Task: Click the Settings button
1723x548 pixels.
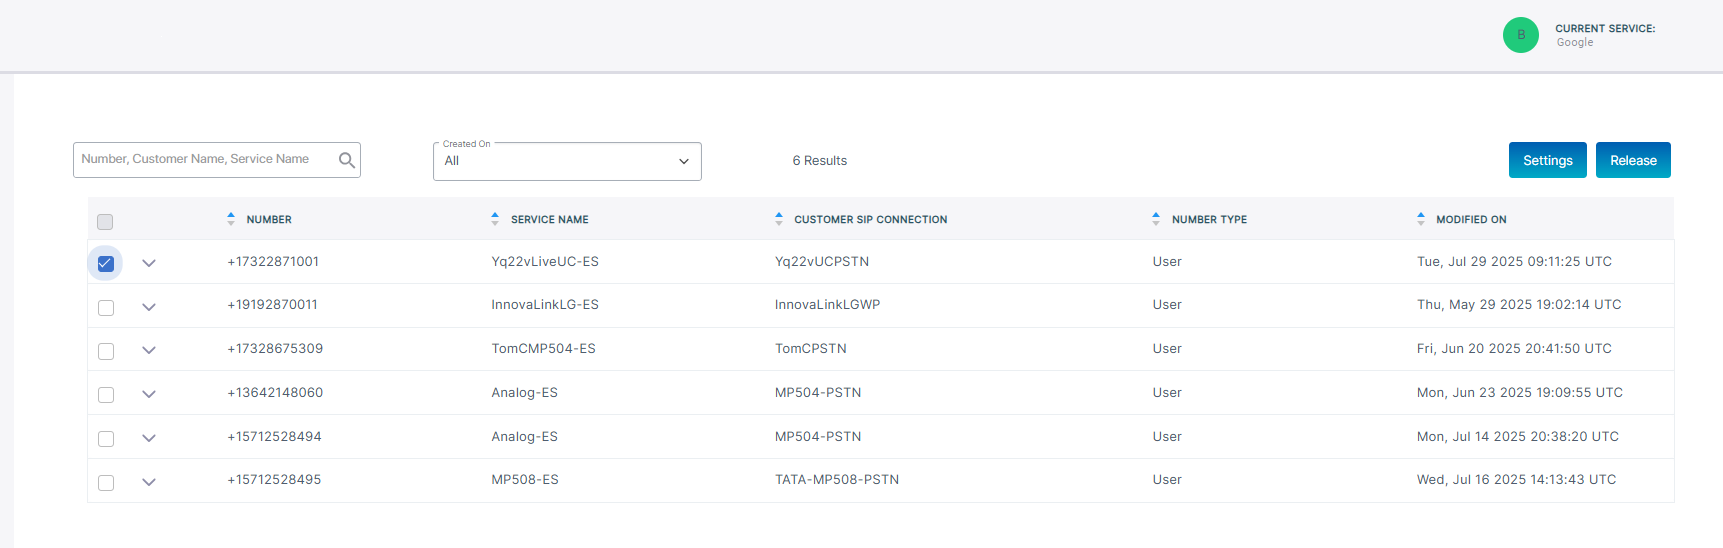Action: coord(1547,160)
